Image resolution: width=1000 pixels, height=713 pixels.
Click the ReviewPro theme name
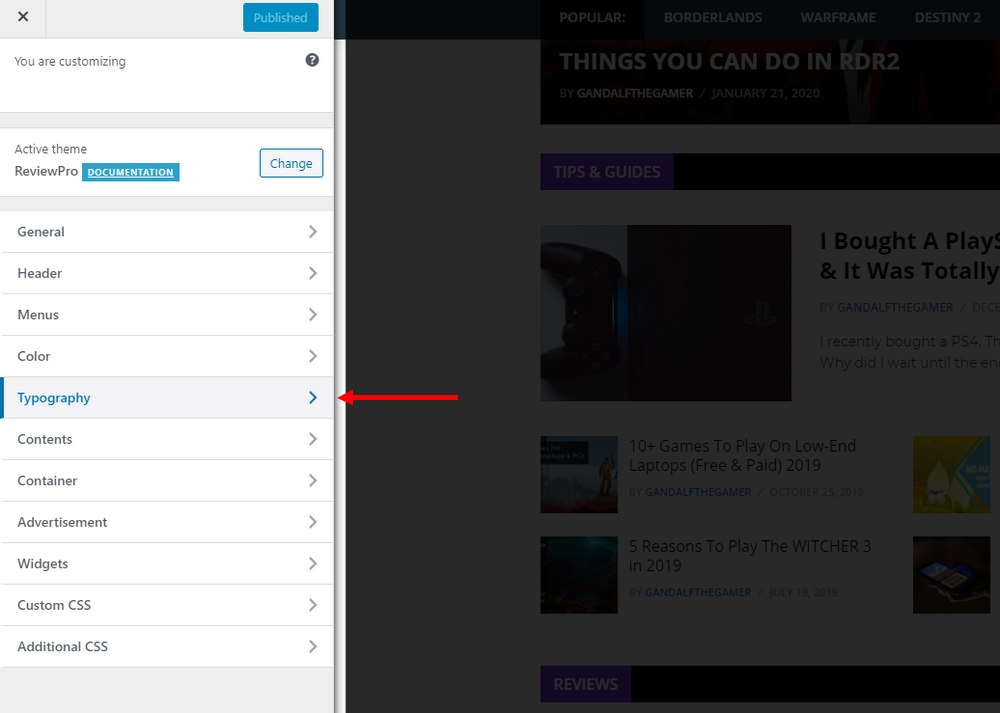(x=46, y=171)
